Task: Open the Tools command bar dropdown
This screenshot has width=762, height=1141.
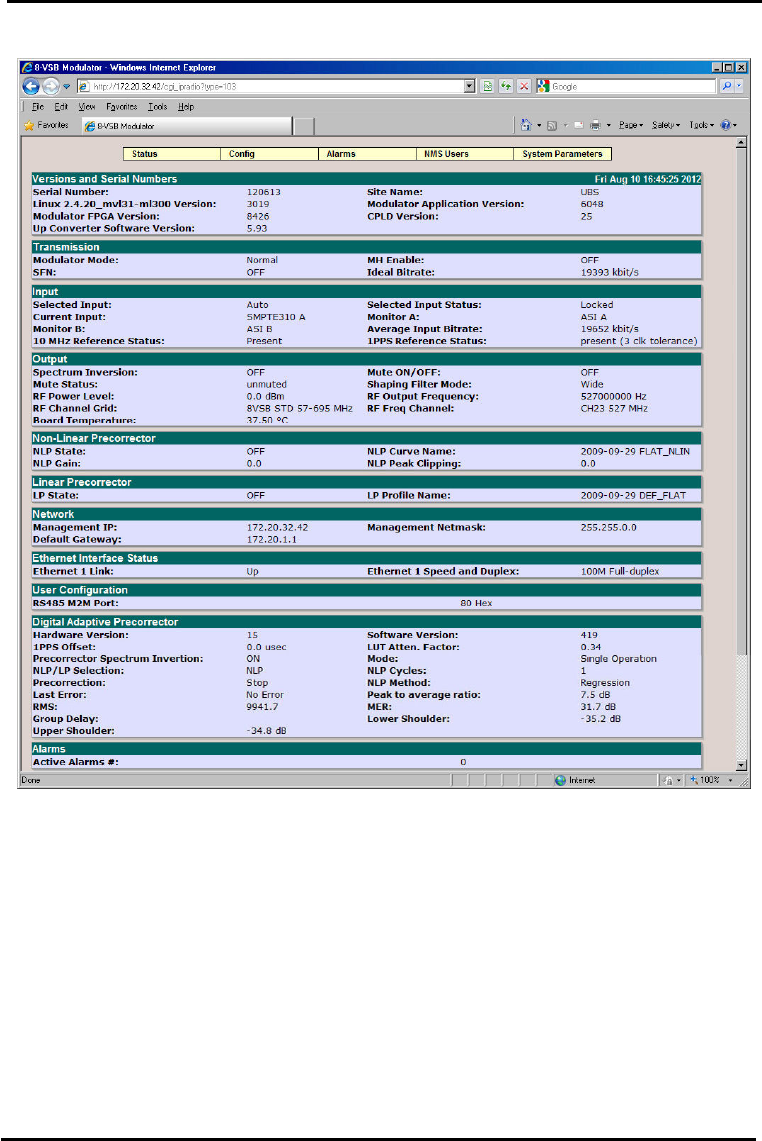Action: [702, 125]
